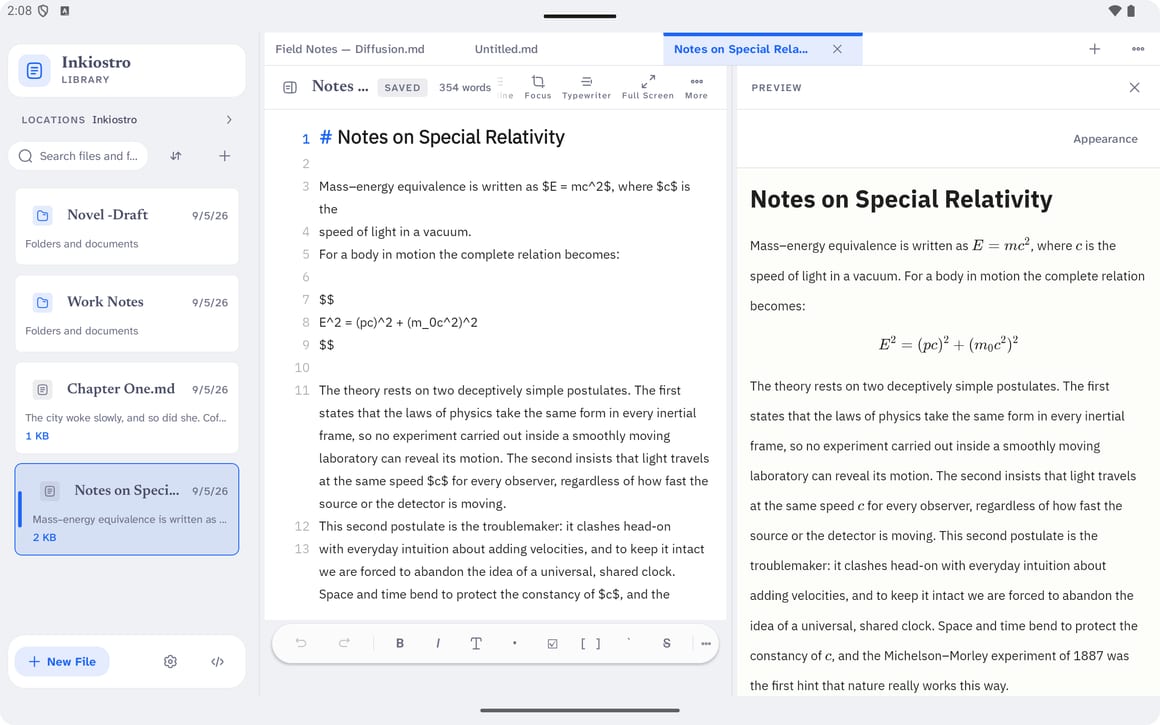Click the Redo arrow in formatting bar

344,643
